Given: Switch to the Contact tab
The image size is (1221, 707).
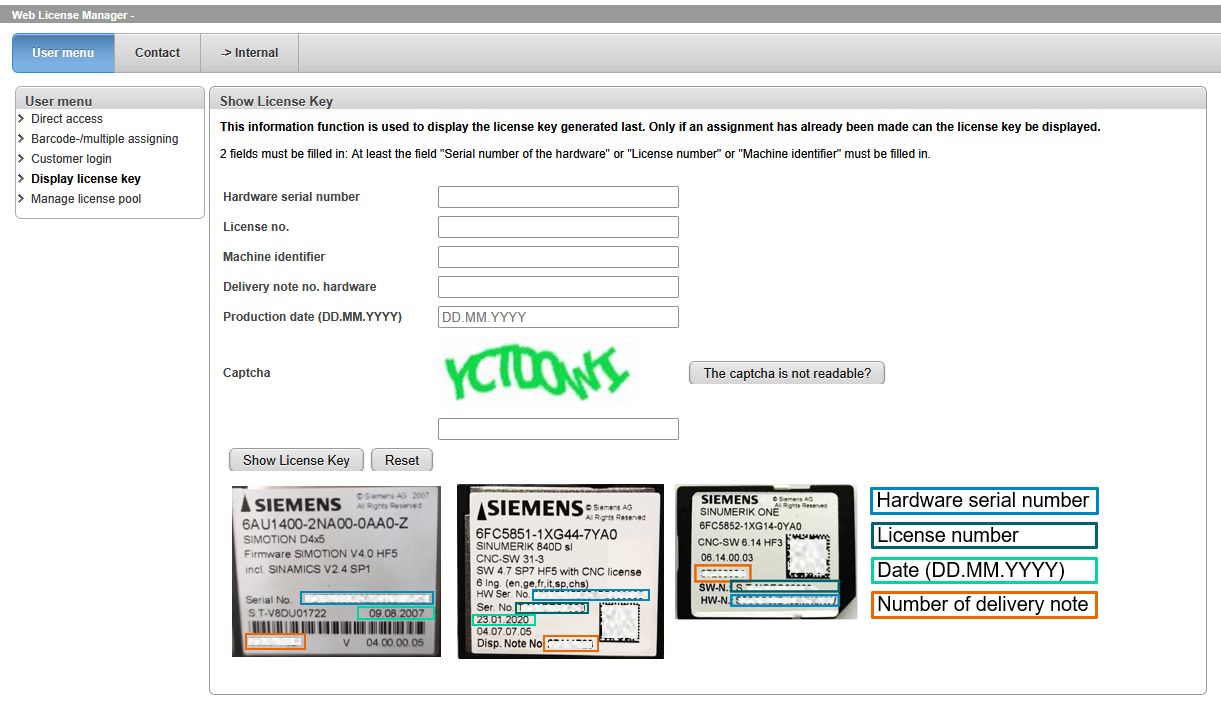Looking at the screenshot, I should [157, 53].
